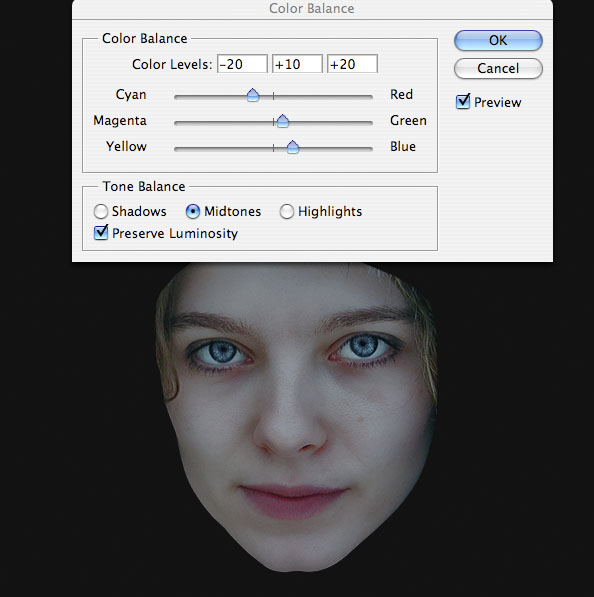Click the Color Levels label

172,64
